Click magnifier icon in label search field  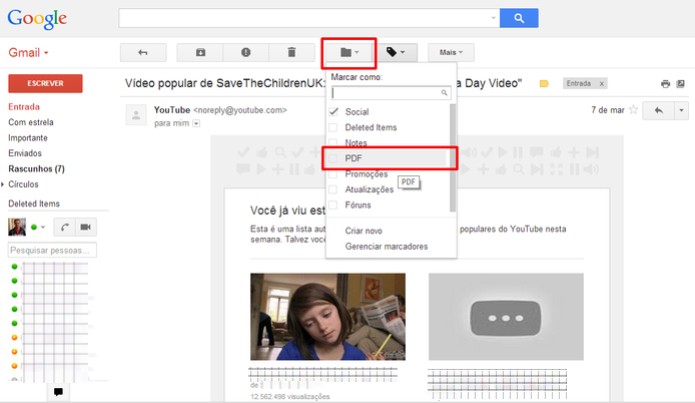(x=444, y=93)
